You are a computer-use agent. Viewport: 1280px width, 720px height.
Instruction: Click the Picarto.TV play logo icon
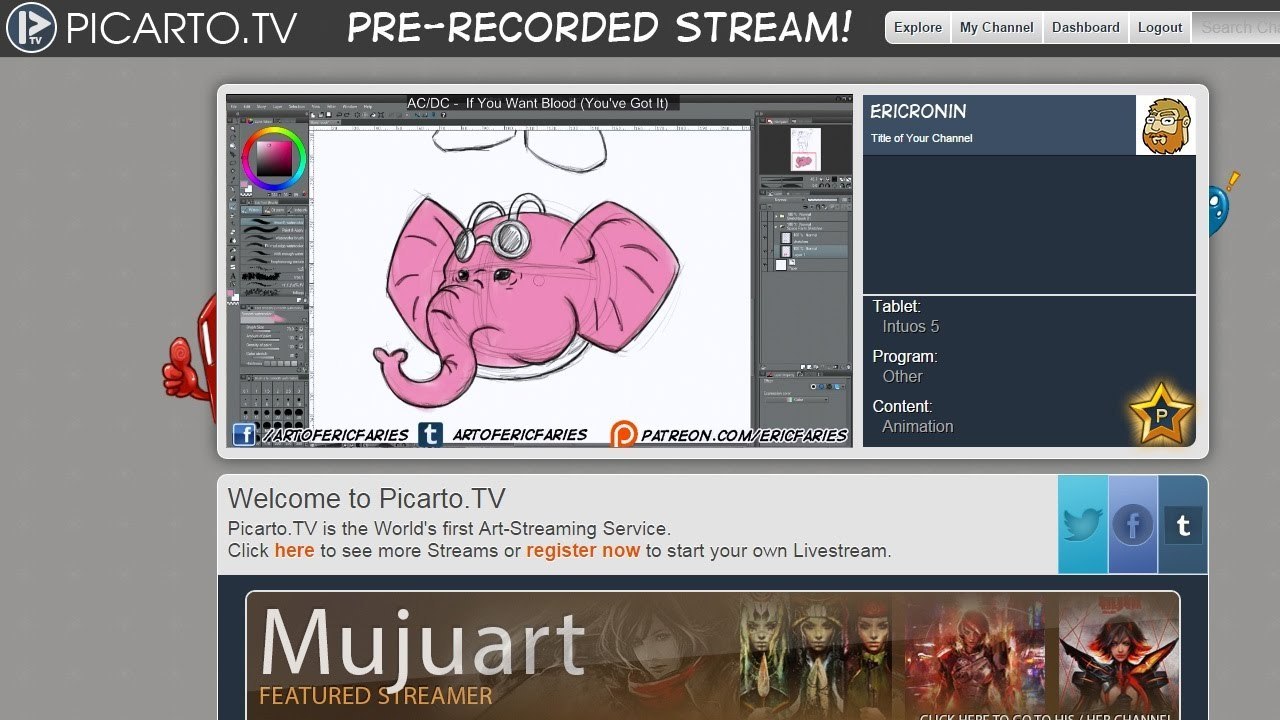(30, 27)
